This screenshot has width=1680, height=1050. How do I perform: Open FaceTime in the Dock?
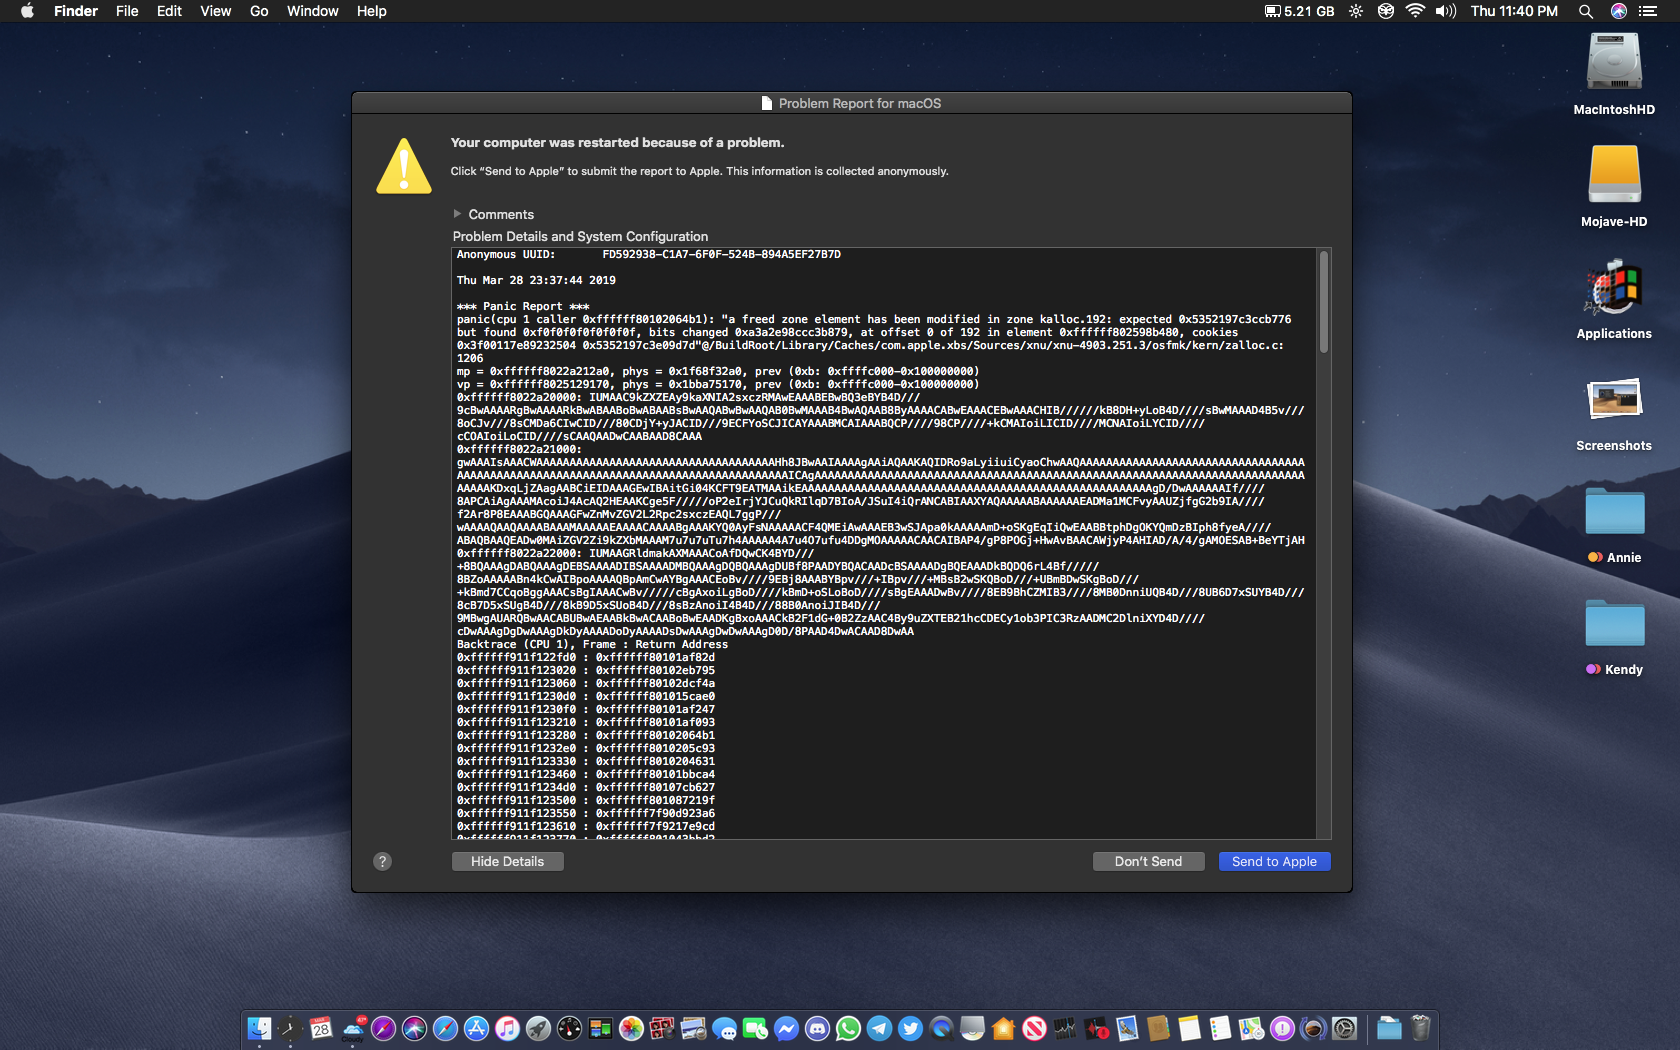[755, 1028]
